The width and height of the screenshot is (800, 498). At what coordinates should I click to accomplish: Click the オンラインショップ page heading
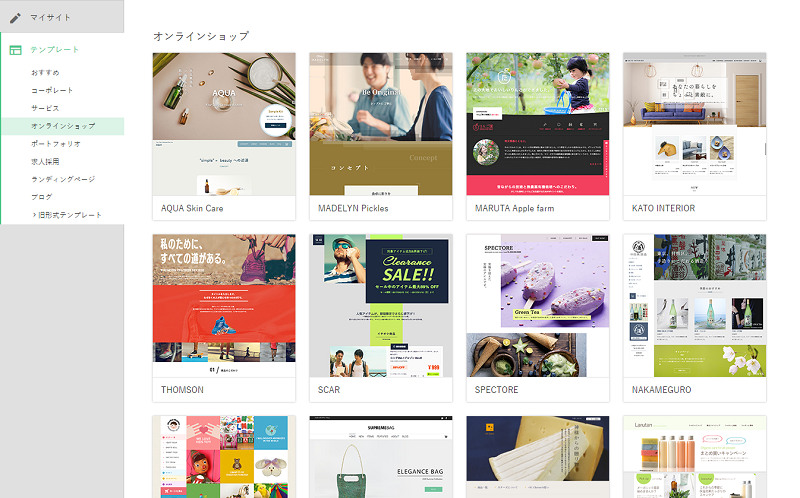201,36
